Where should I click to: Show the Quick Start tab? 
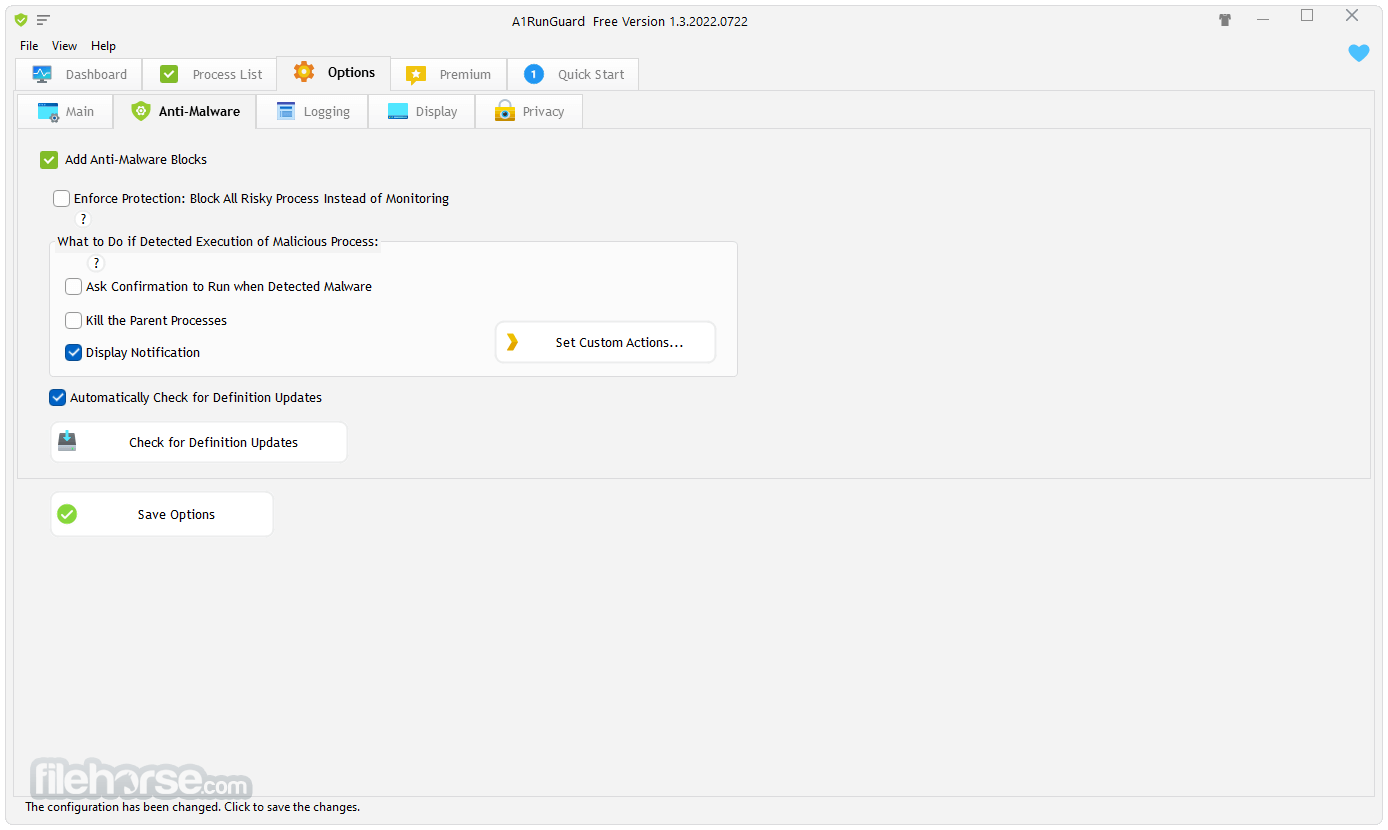(573, 74)
